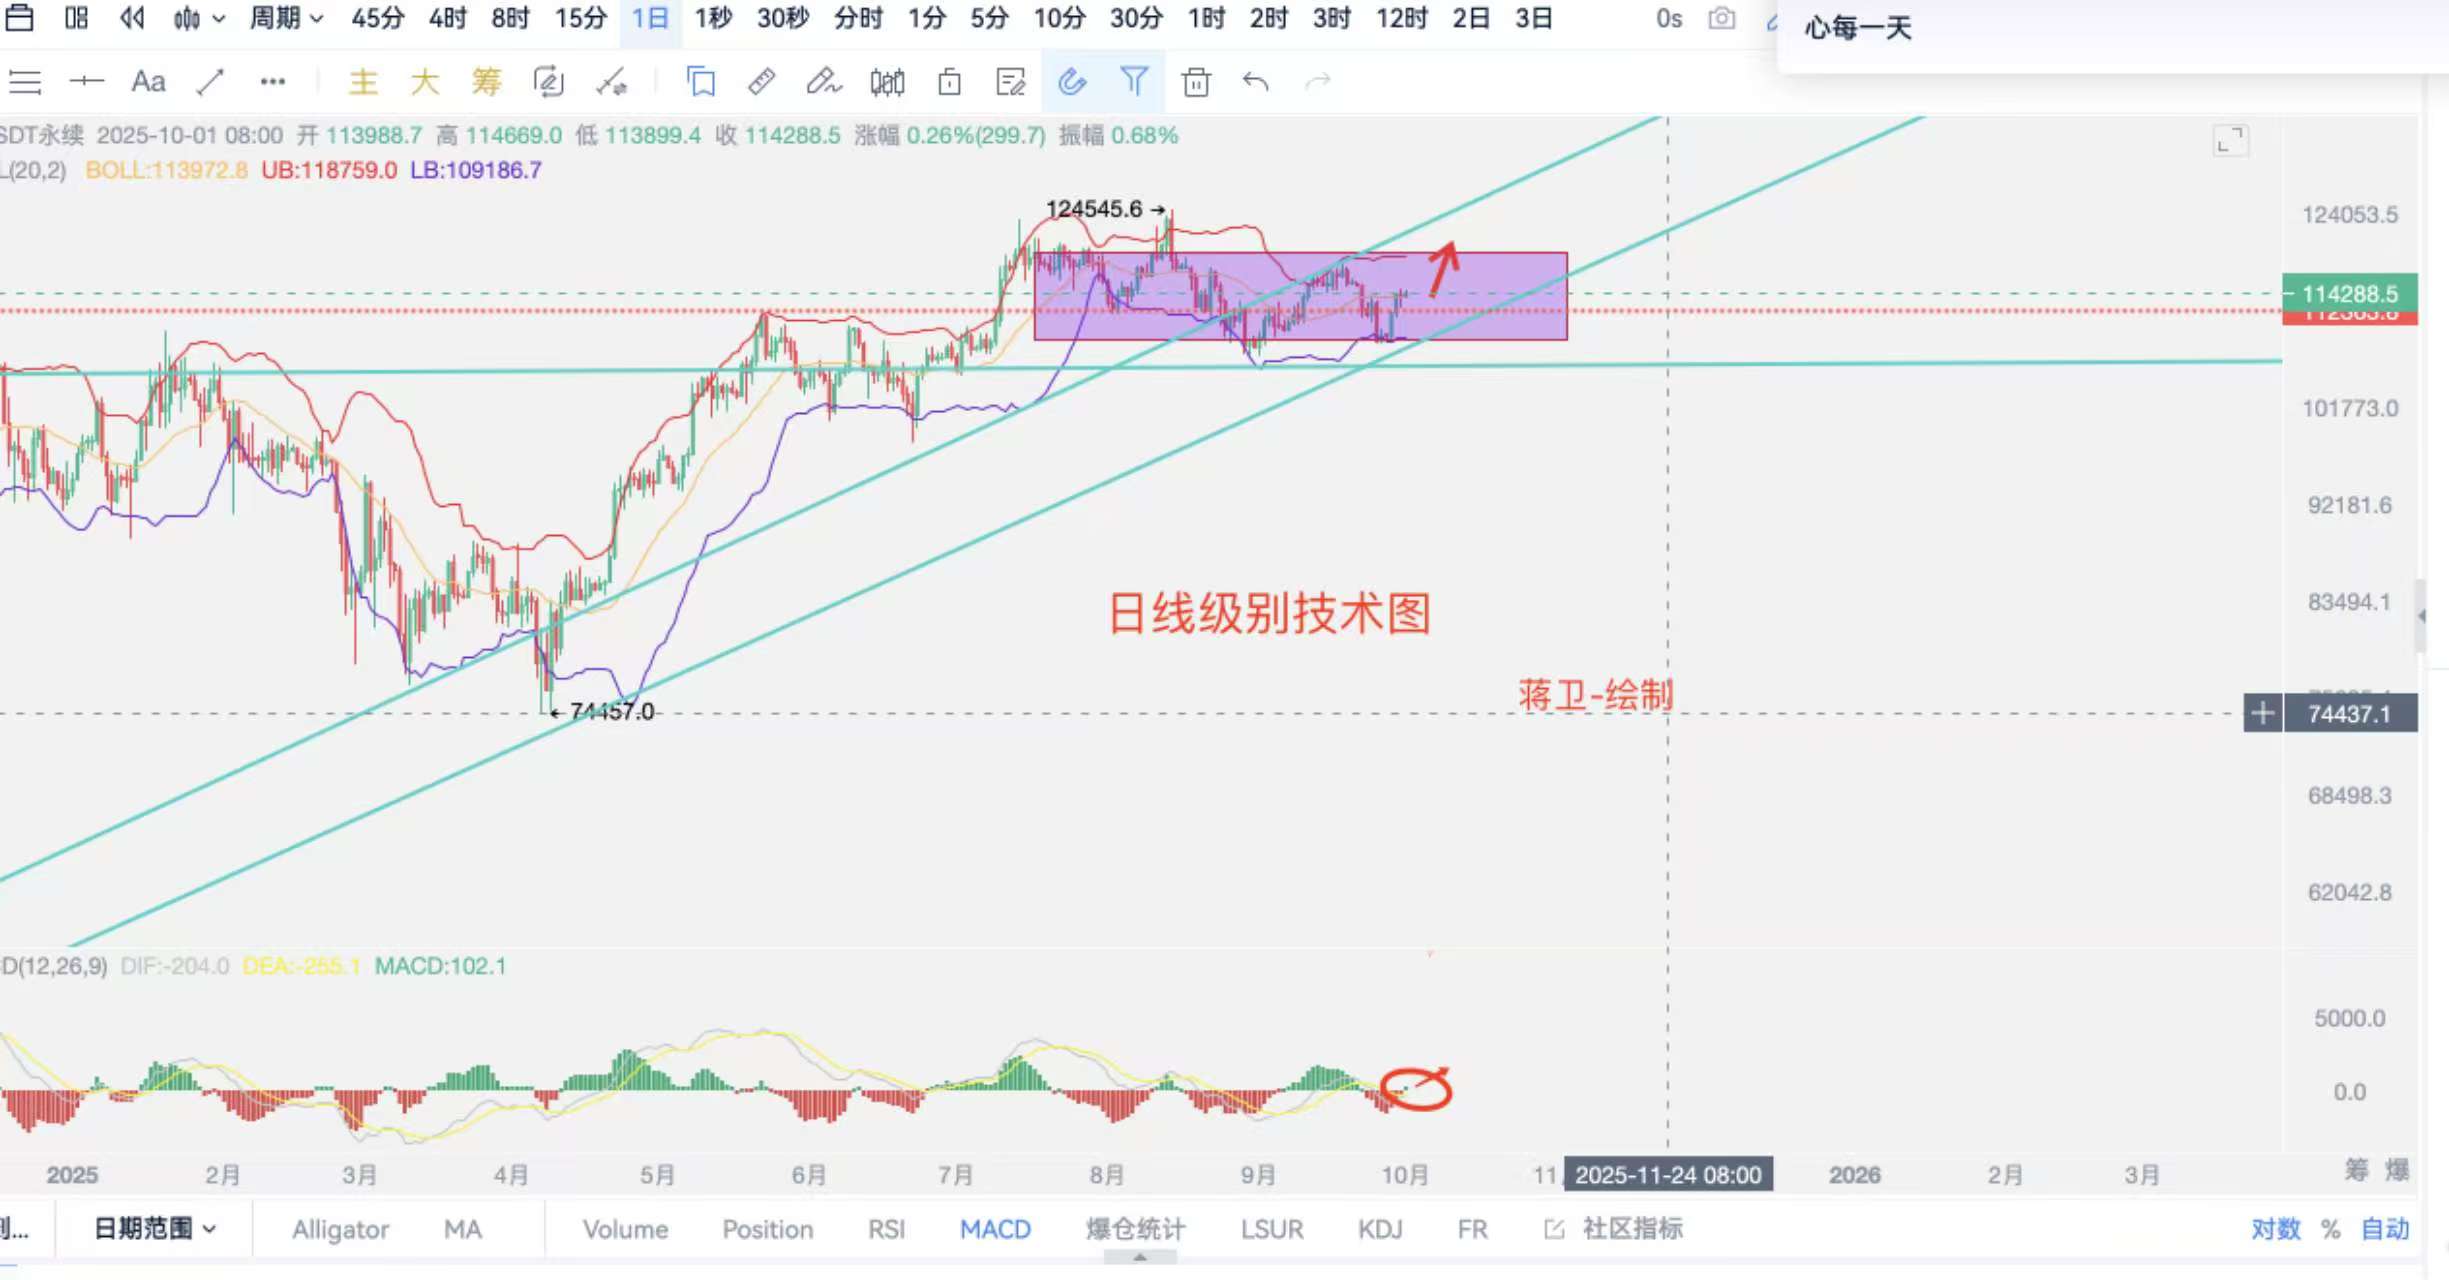
Task: Select the Aa text annotation tool
Action: (148, 82)
